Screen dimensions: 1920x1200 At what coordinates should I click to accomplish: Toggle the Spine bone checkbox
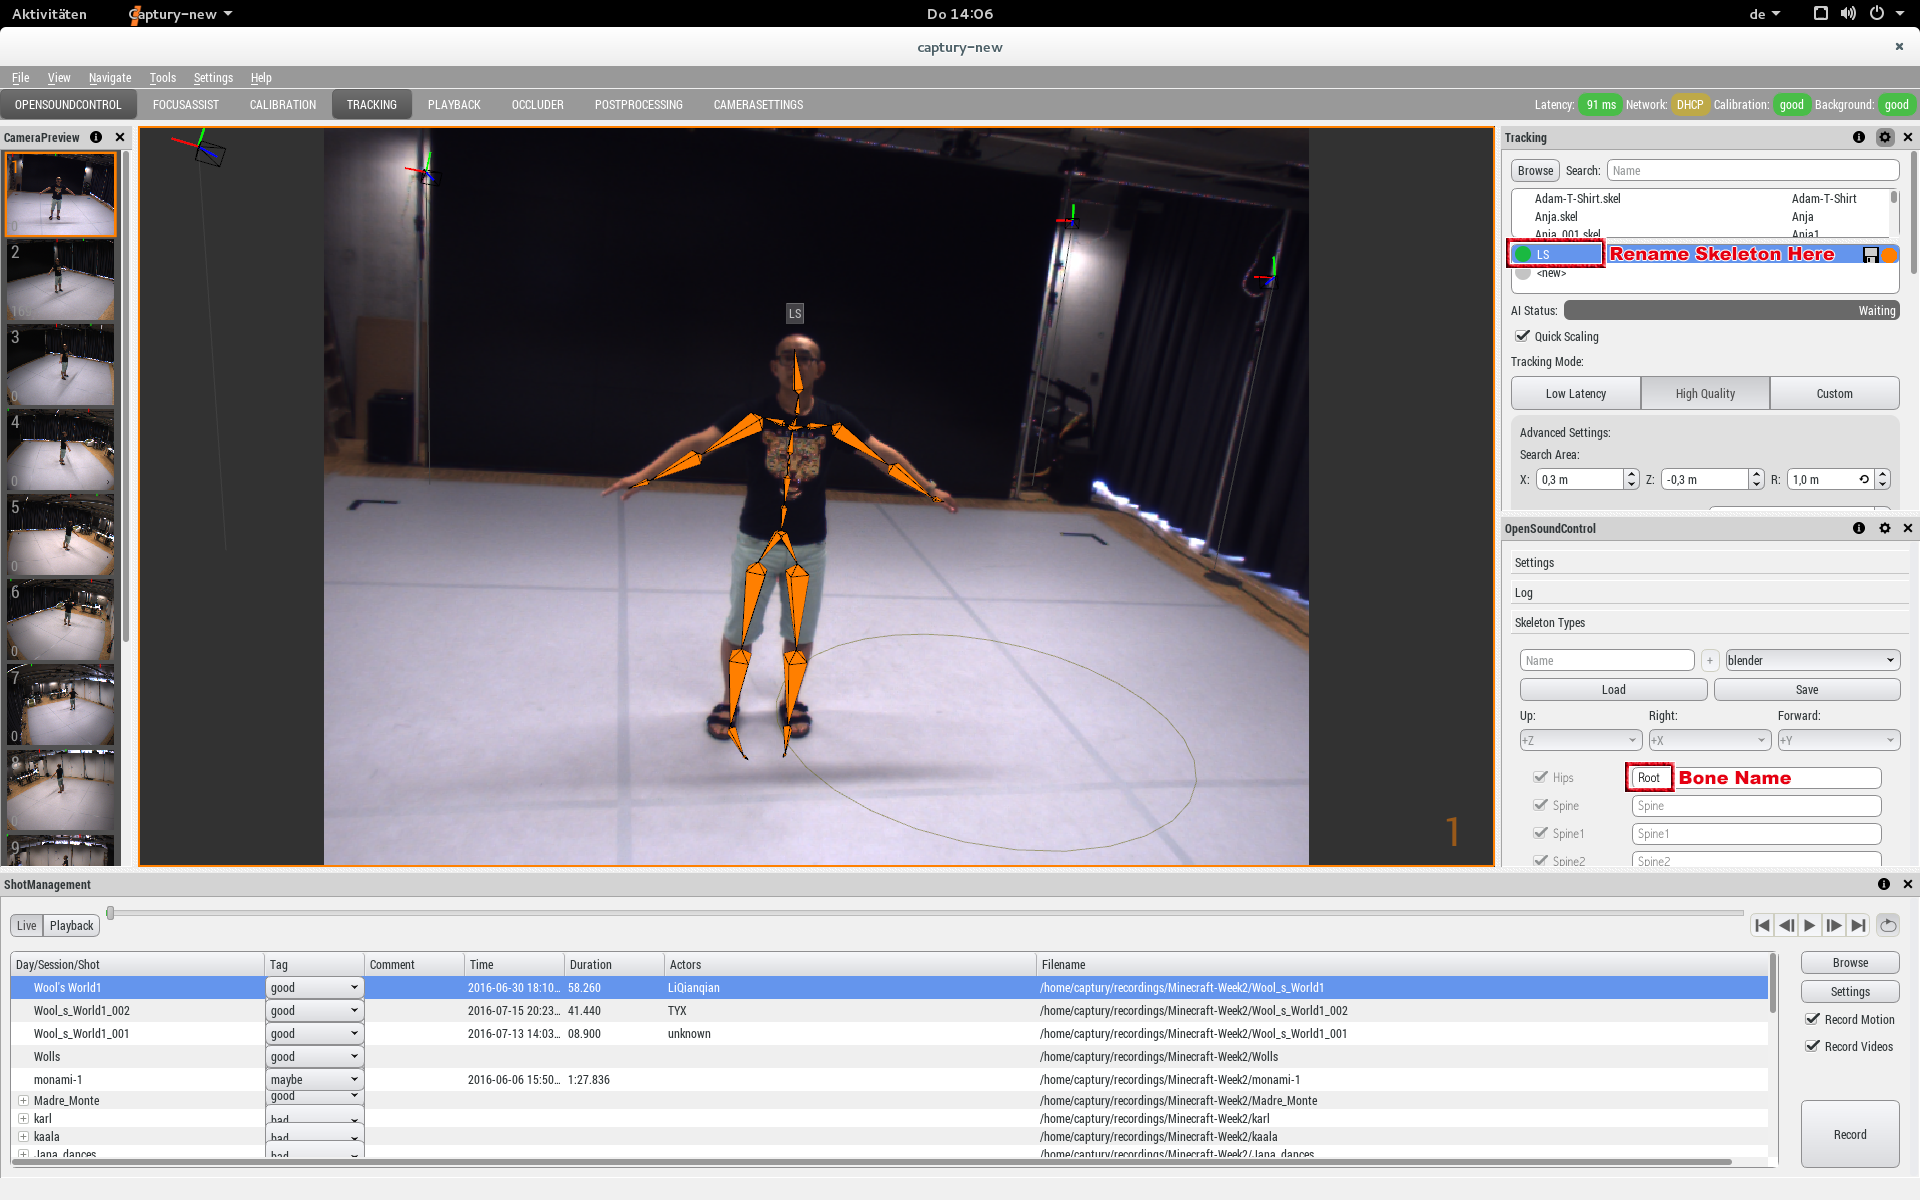1541,805
